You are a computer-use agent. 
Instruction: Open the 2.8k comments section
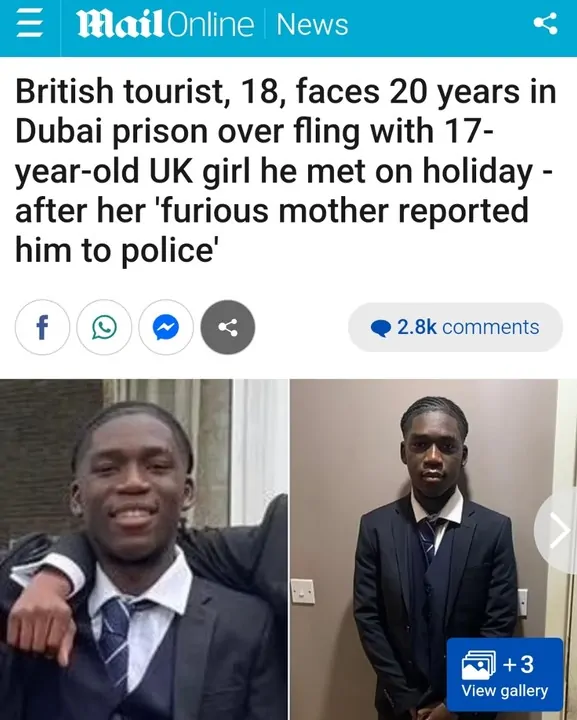pos(455,327)
